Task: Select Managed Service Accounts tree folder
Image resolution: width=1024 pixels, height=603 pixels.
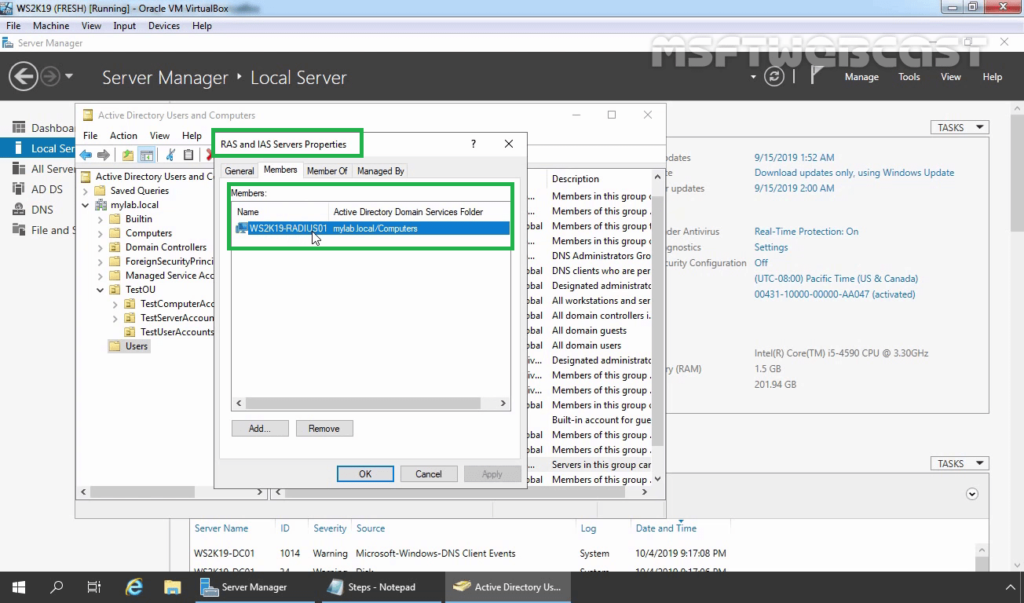Action: click(162, 276)
